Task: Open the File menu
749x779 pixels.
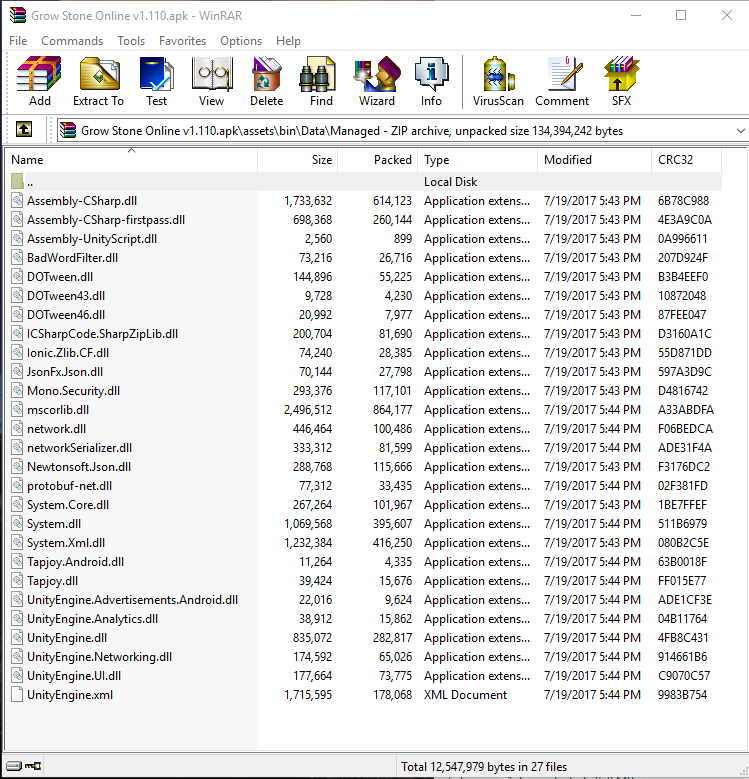Action: point(18,41)
